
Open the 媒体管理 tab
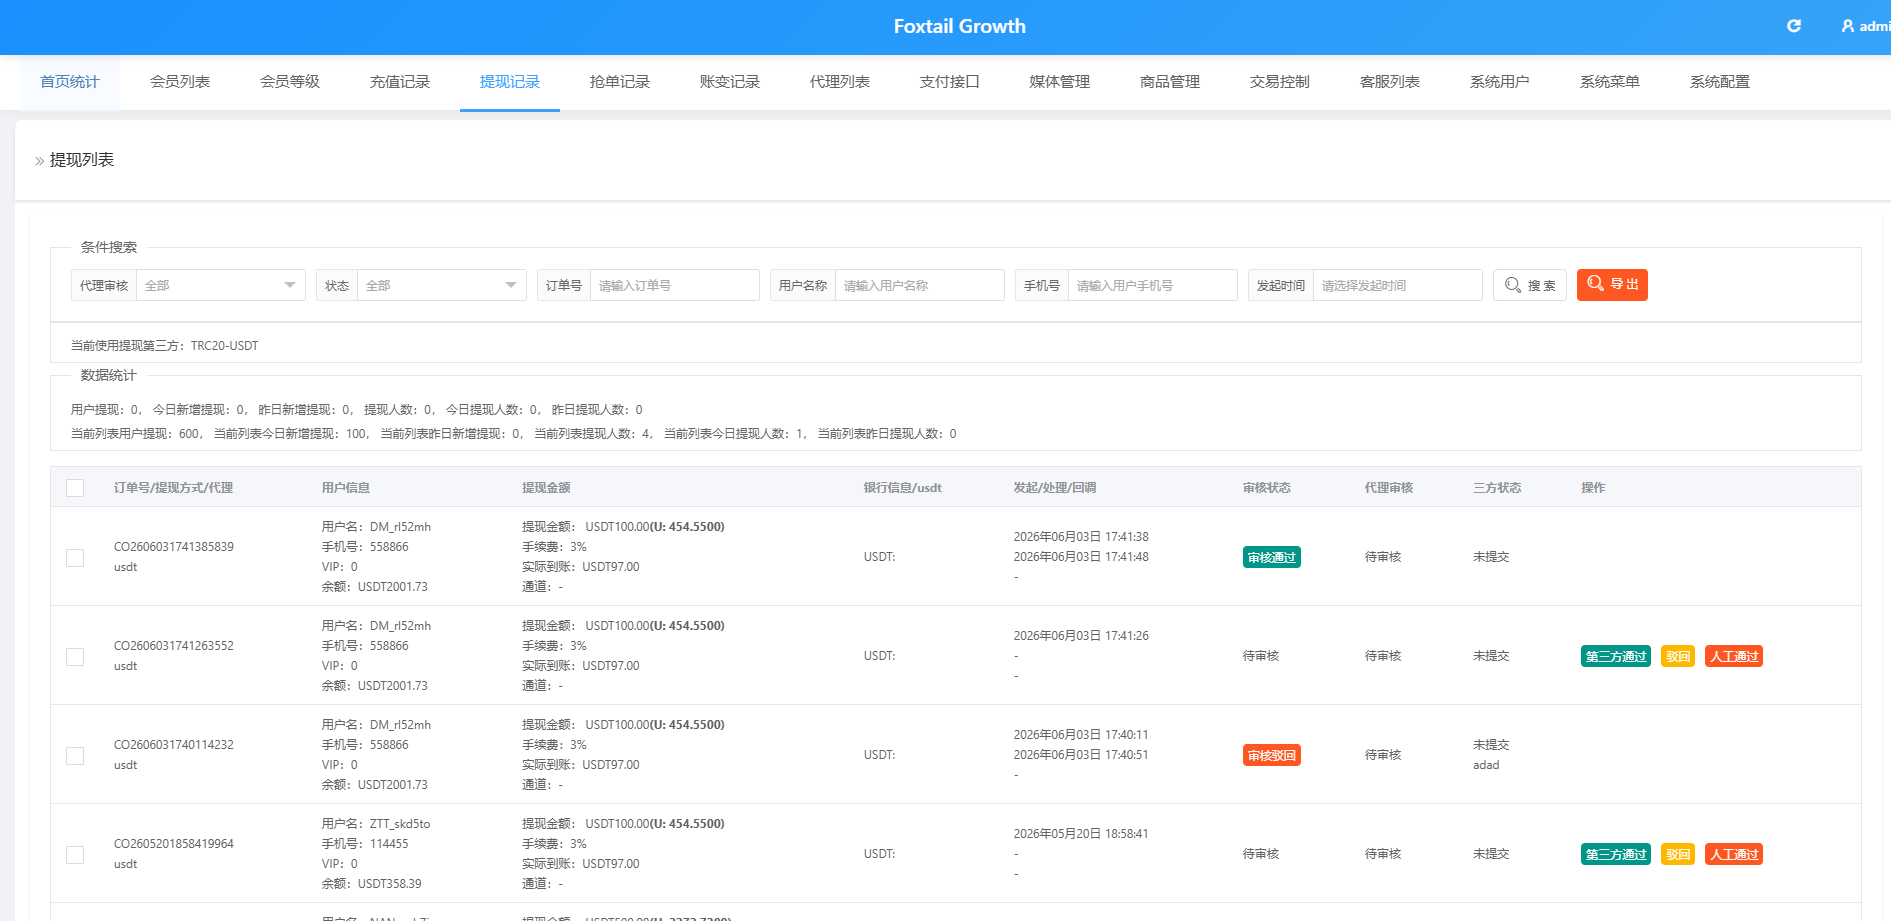point(1060,82)
